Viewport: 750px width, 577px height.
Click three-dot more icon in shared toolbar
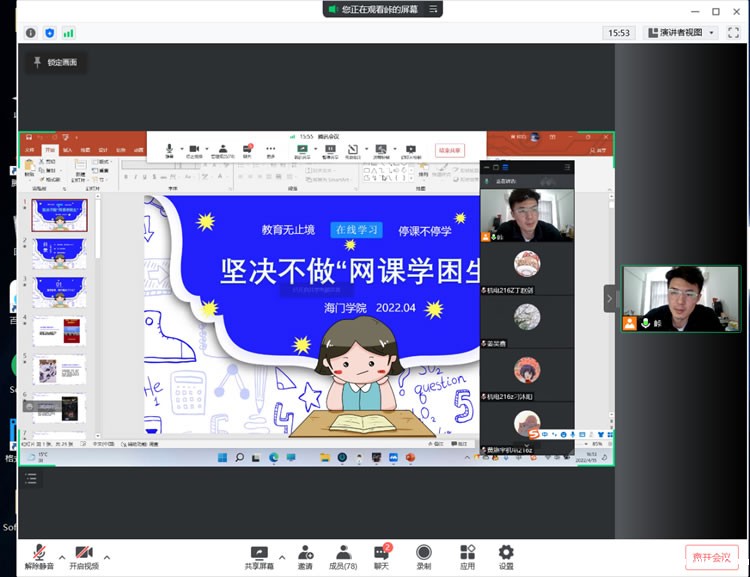pyautogui.click(x=271, y=151)
